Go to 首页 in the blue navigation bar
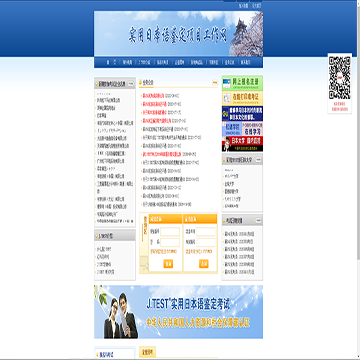Viewport: 360px width, 360px height. (x=111, y=62)
